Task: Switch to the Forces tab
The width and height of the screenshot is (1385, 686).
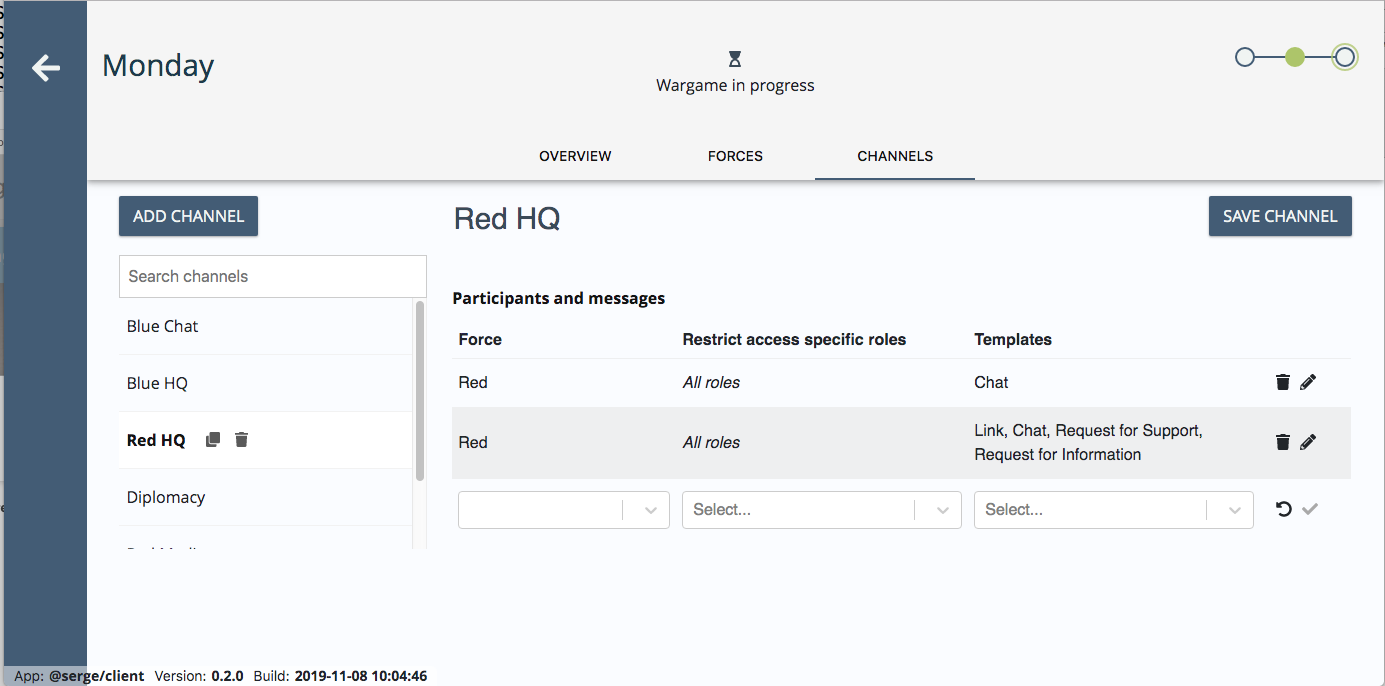Action: click(735, 156)
